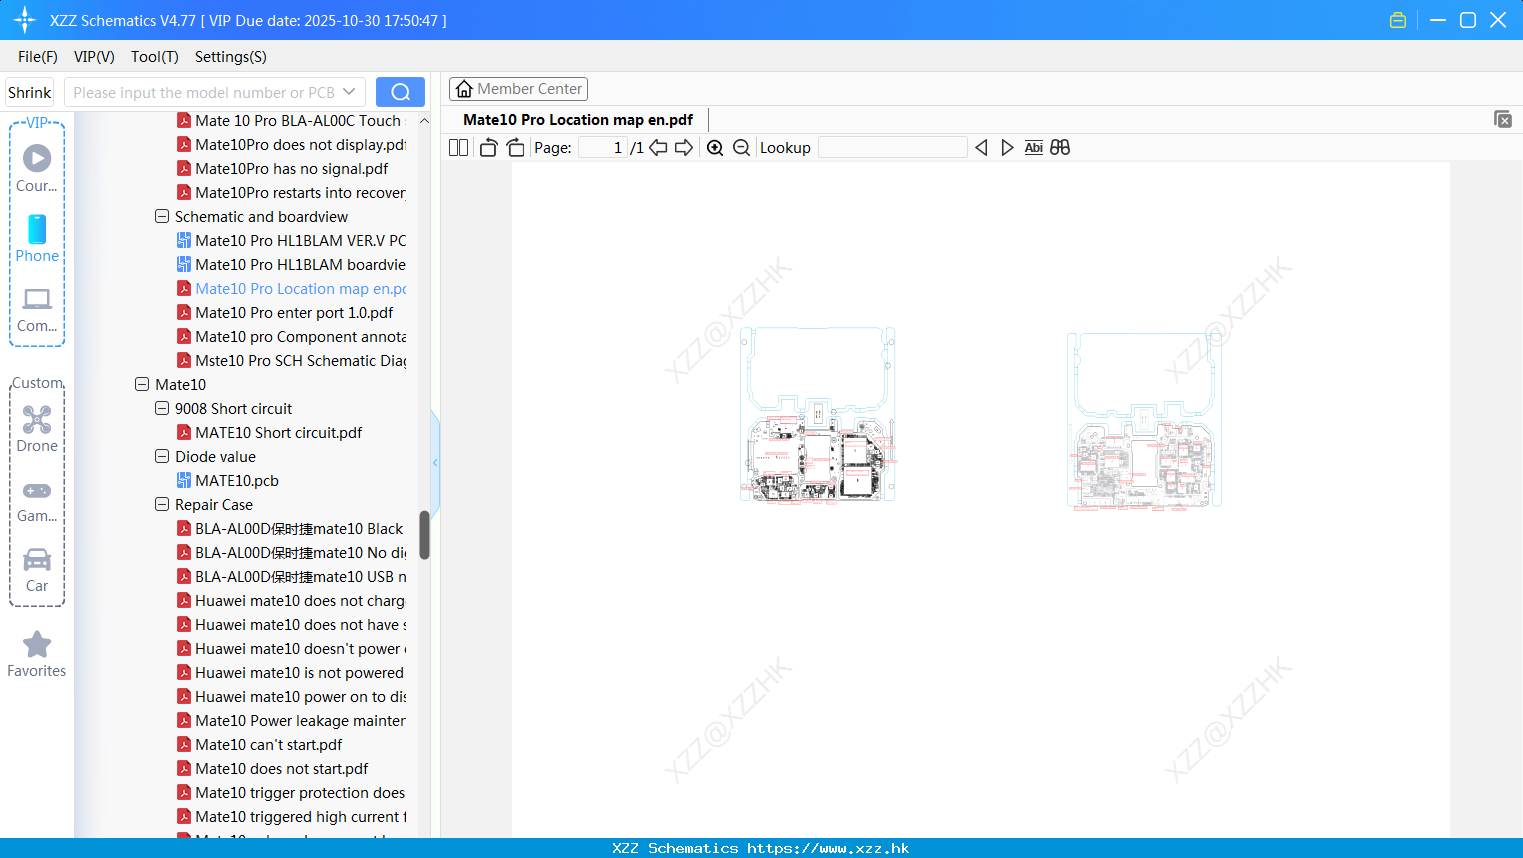
Task: Select the Phone category icon
Action: point(37,238)
